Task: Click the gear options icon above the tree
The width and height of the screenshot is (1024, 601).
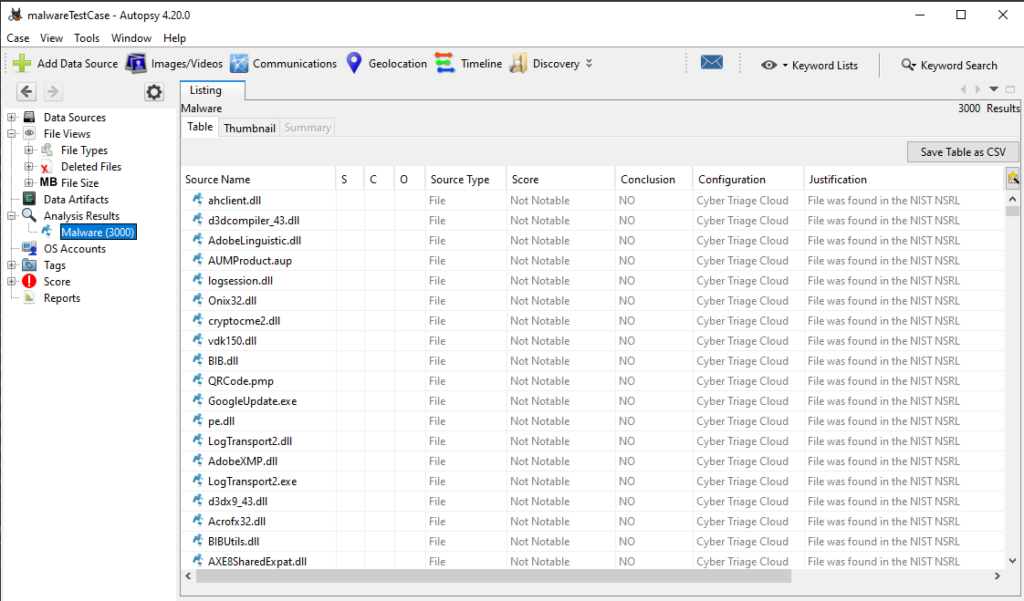Action: (x=153, y=91)
